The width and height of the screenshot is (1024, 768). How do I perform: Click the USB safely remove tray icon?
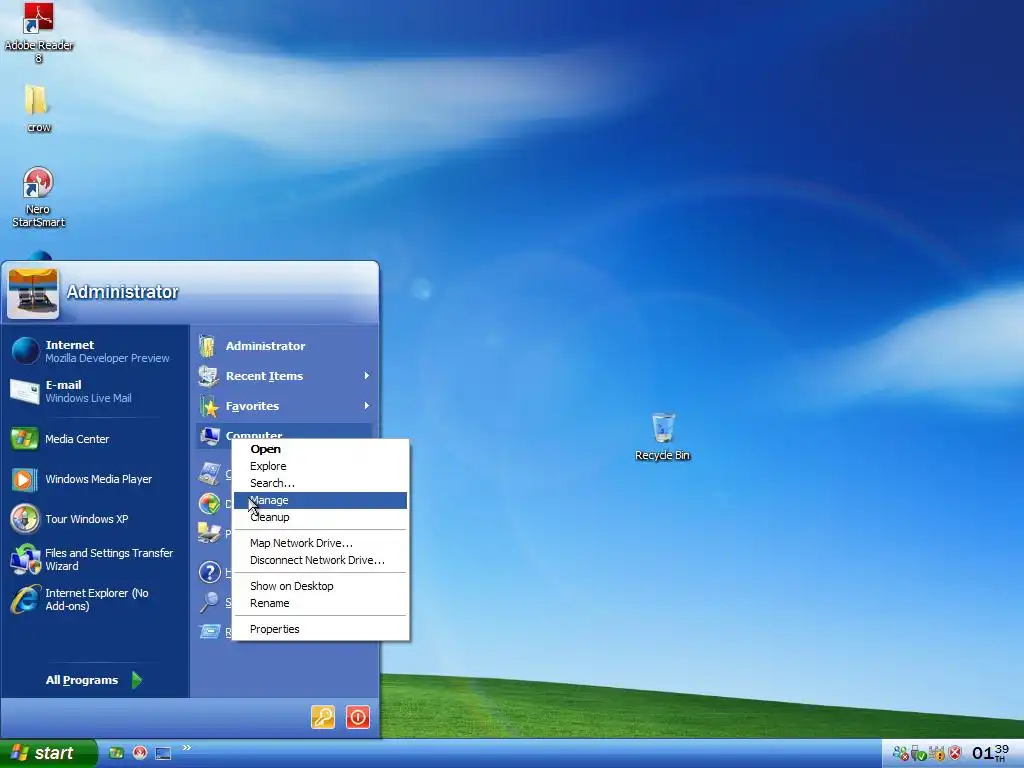click(919, 754)
